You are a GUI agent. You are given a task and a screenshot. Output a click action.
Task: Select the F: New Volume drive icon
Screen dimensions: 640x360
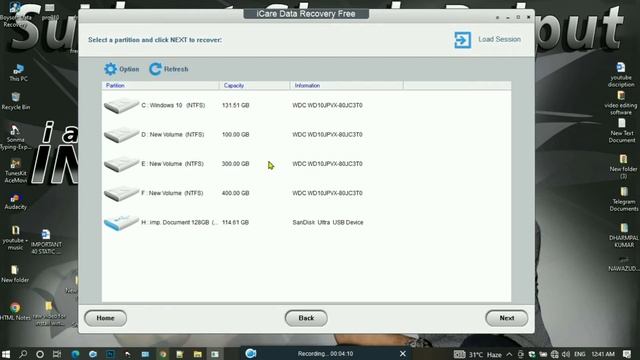[121, 193]
